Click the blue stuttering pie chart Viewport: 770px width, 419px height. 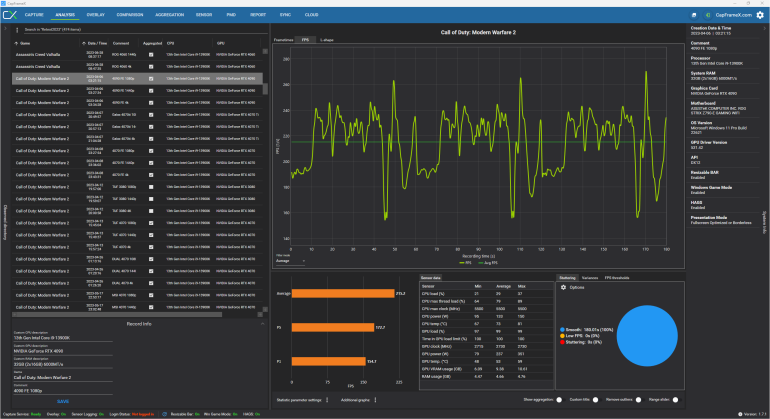[647, 335]
